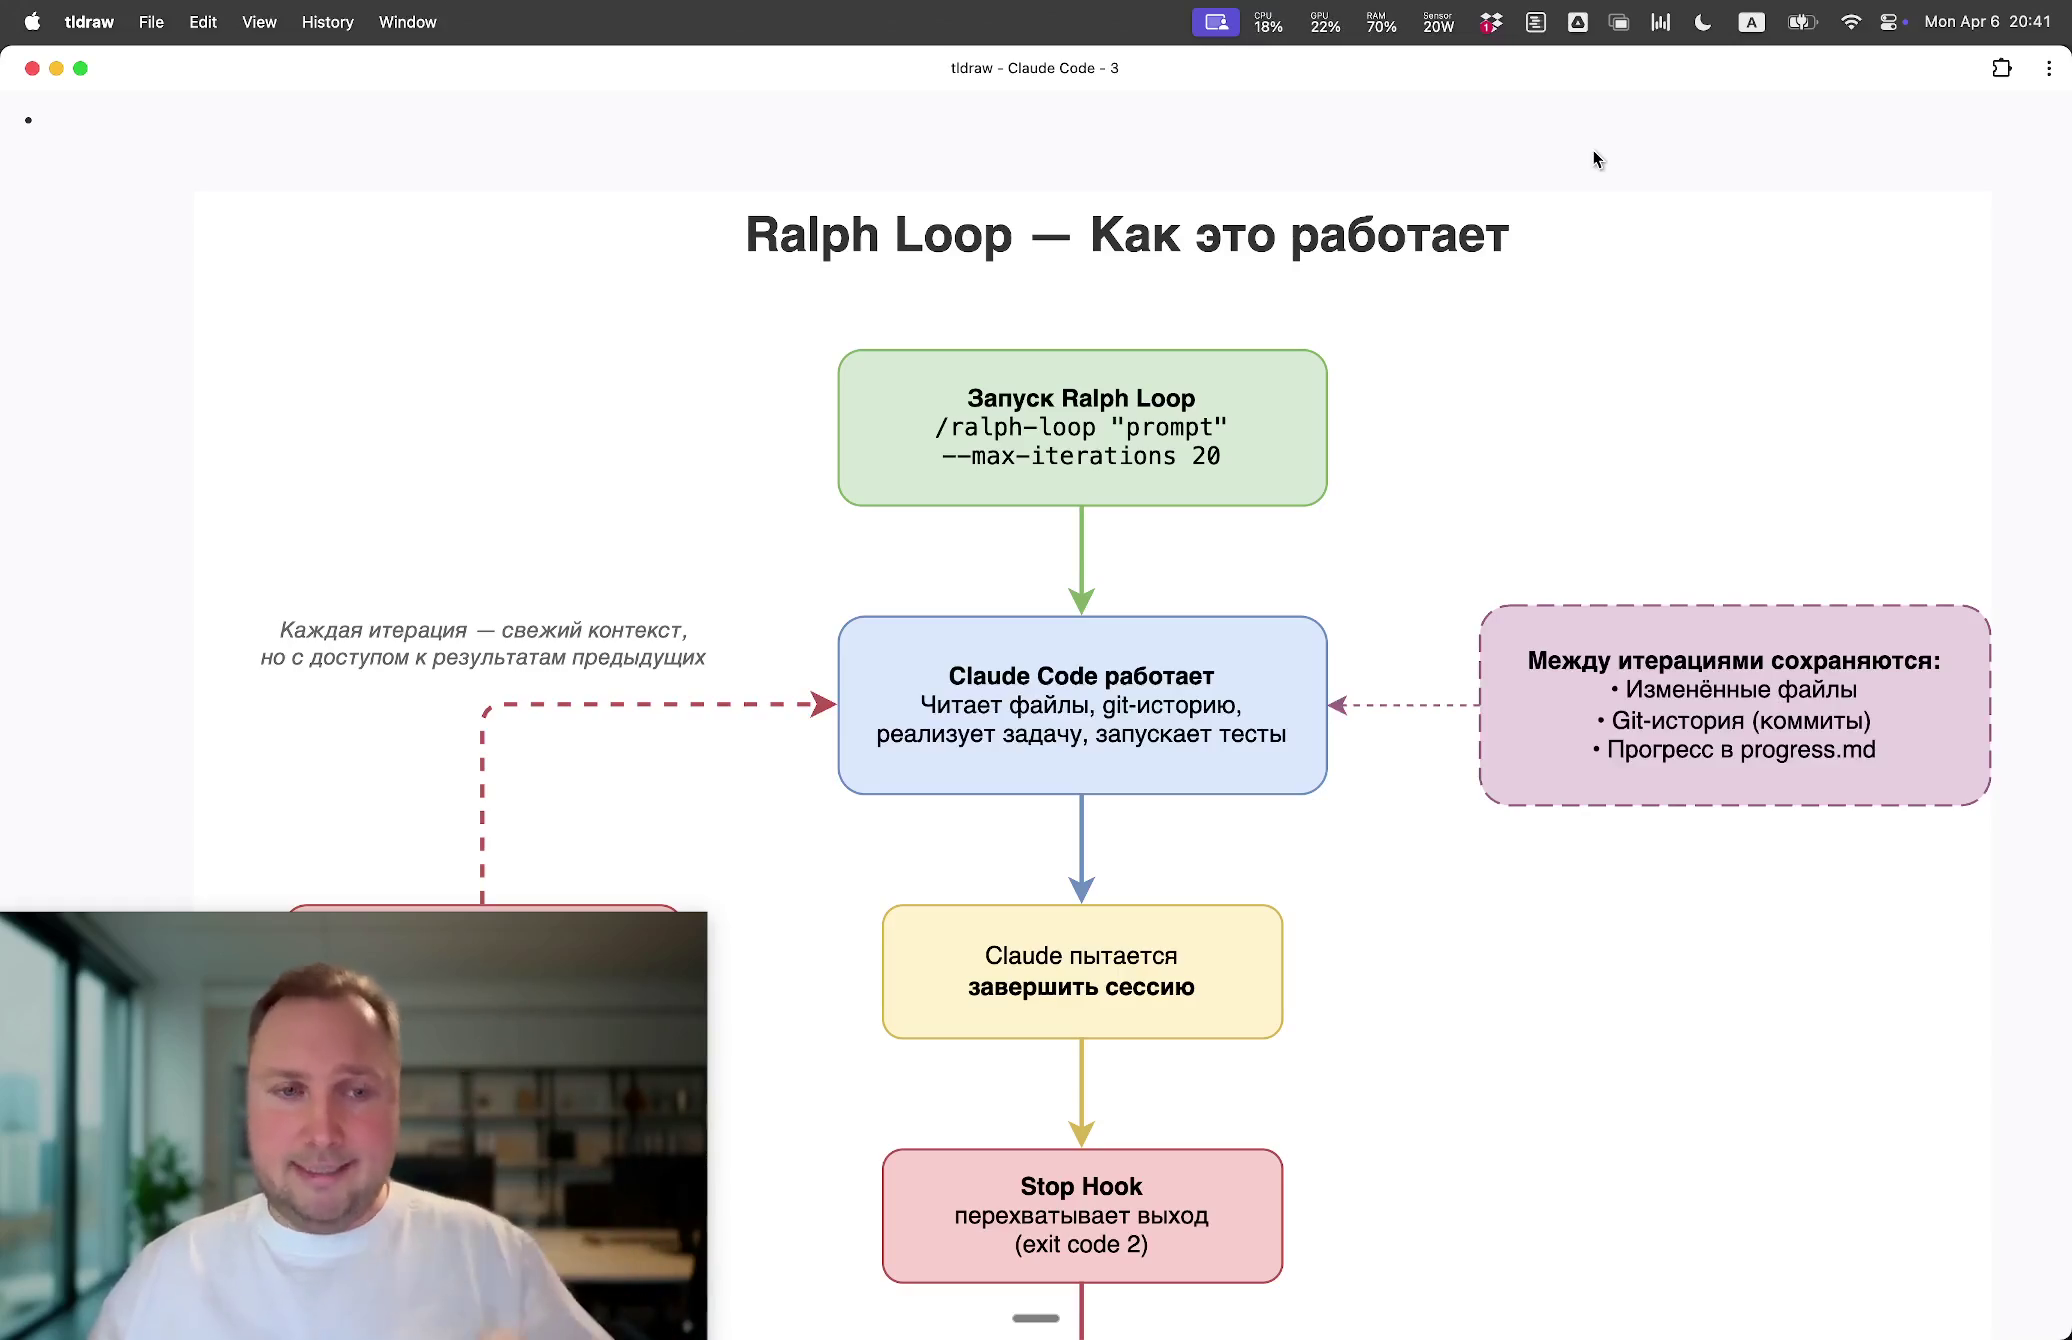
Task: Select the title 'Ralph Loop — Как это работает'
Action: (x=1127, y=235)
